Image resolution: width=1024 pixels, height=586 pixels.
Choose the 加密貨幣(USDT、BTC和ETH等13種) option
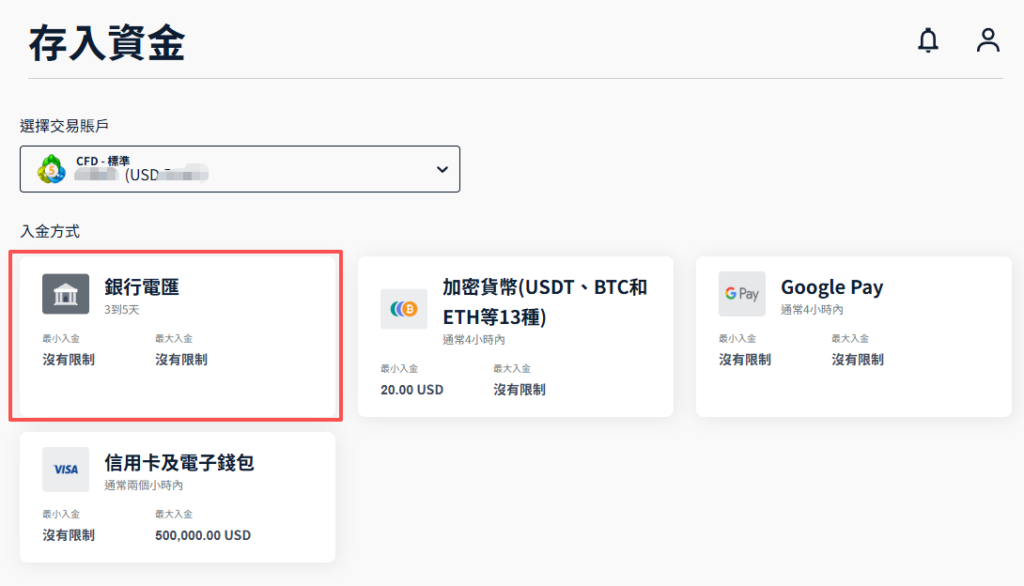point(515,333)
